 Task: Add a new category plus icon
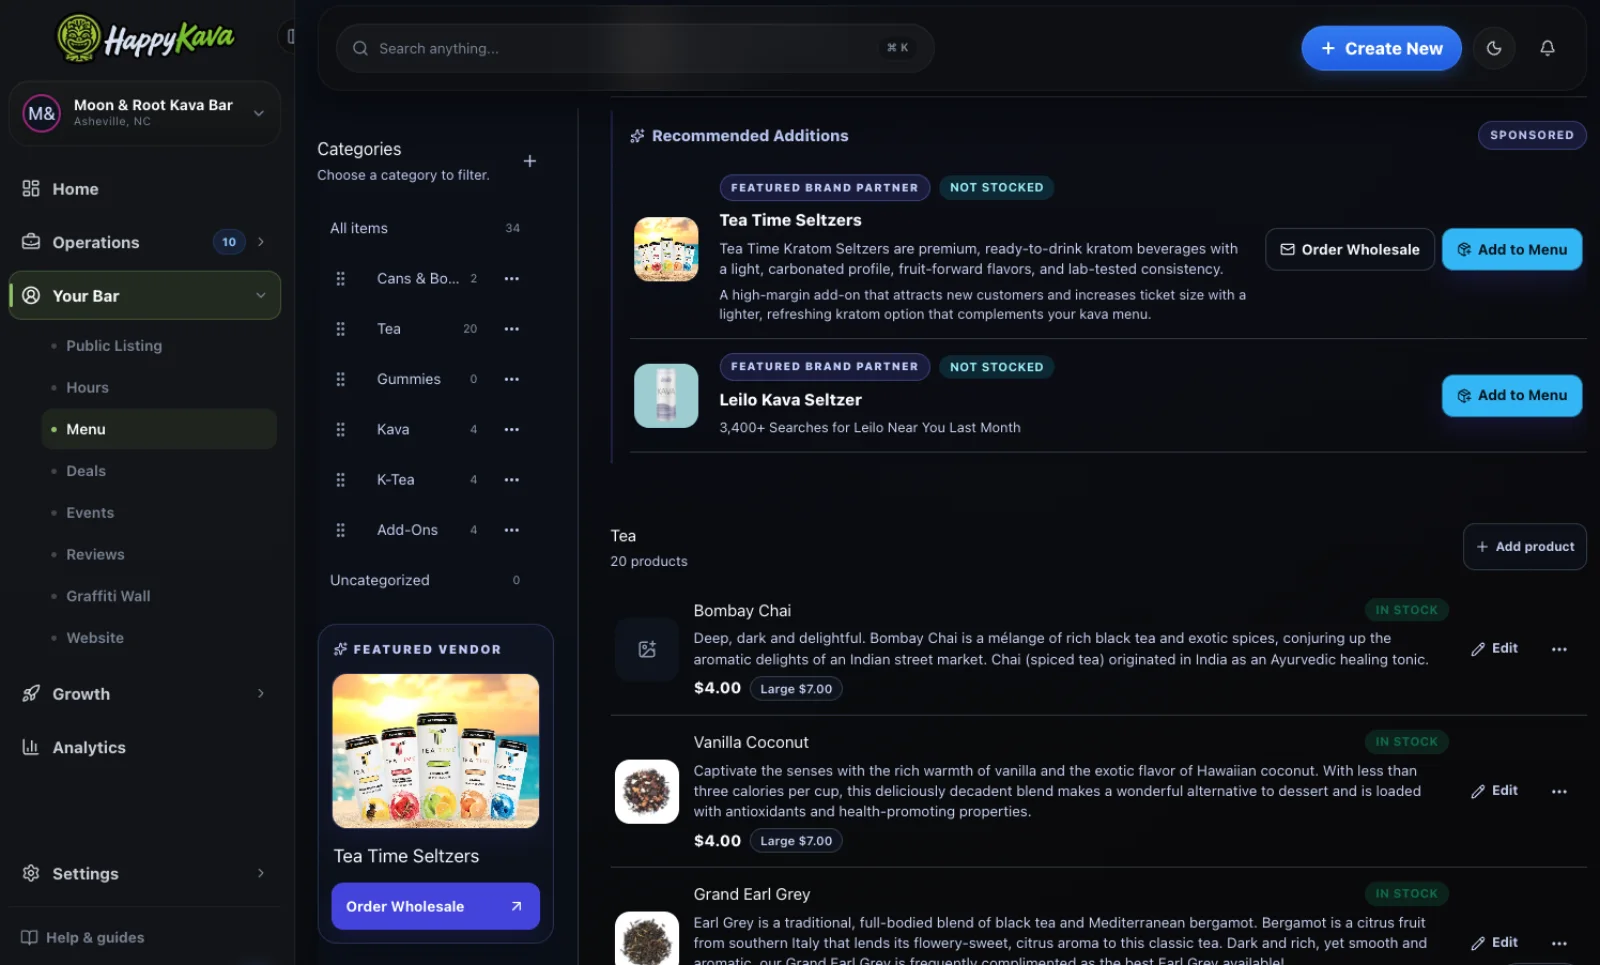click(x=530, y=161)
